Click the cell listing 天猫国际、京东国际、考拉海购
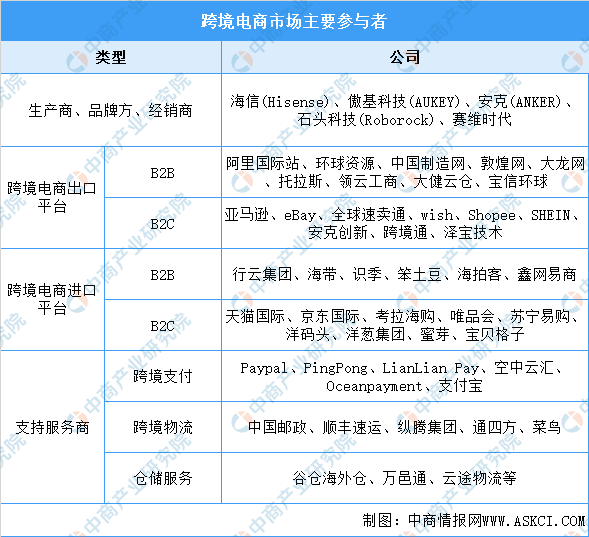The height and width of the screenshot is (537, 589). (x=405, y=326)
